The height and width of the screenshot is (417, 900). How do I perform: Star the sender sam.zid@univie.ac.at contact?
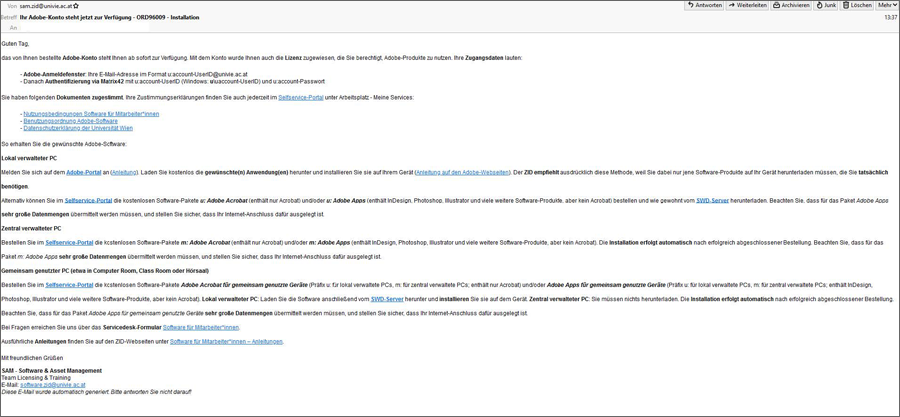(x=76, y=6)
